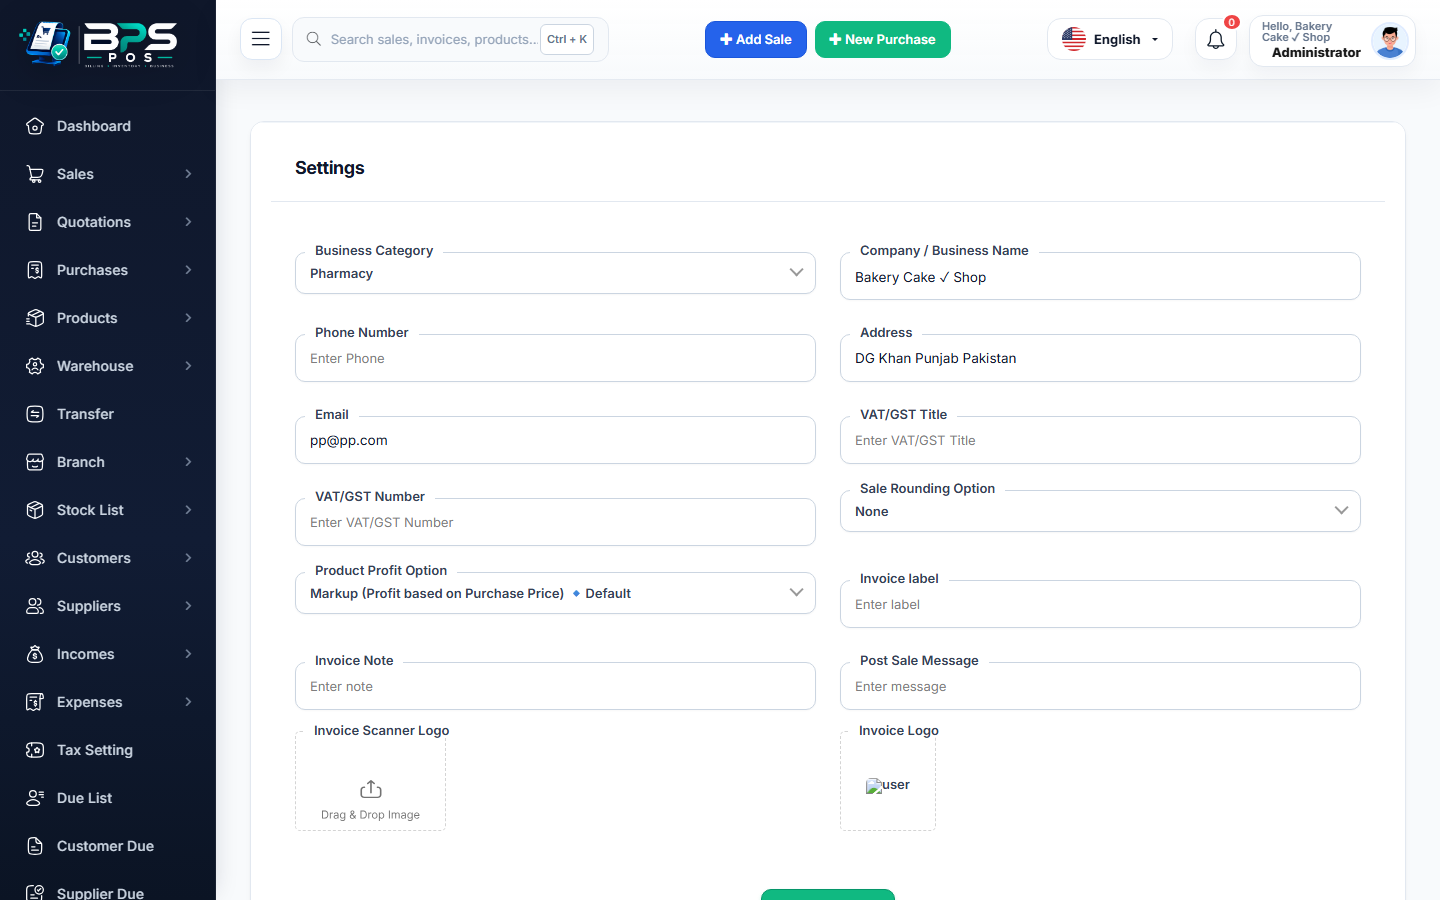Click the Post Sale Message field
This screenshot has height=900, width=1440.
click(1100, 686)
